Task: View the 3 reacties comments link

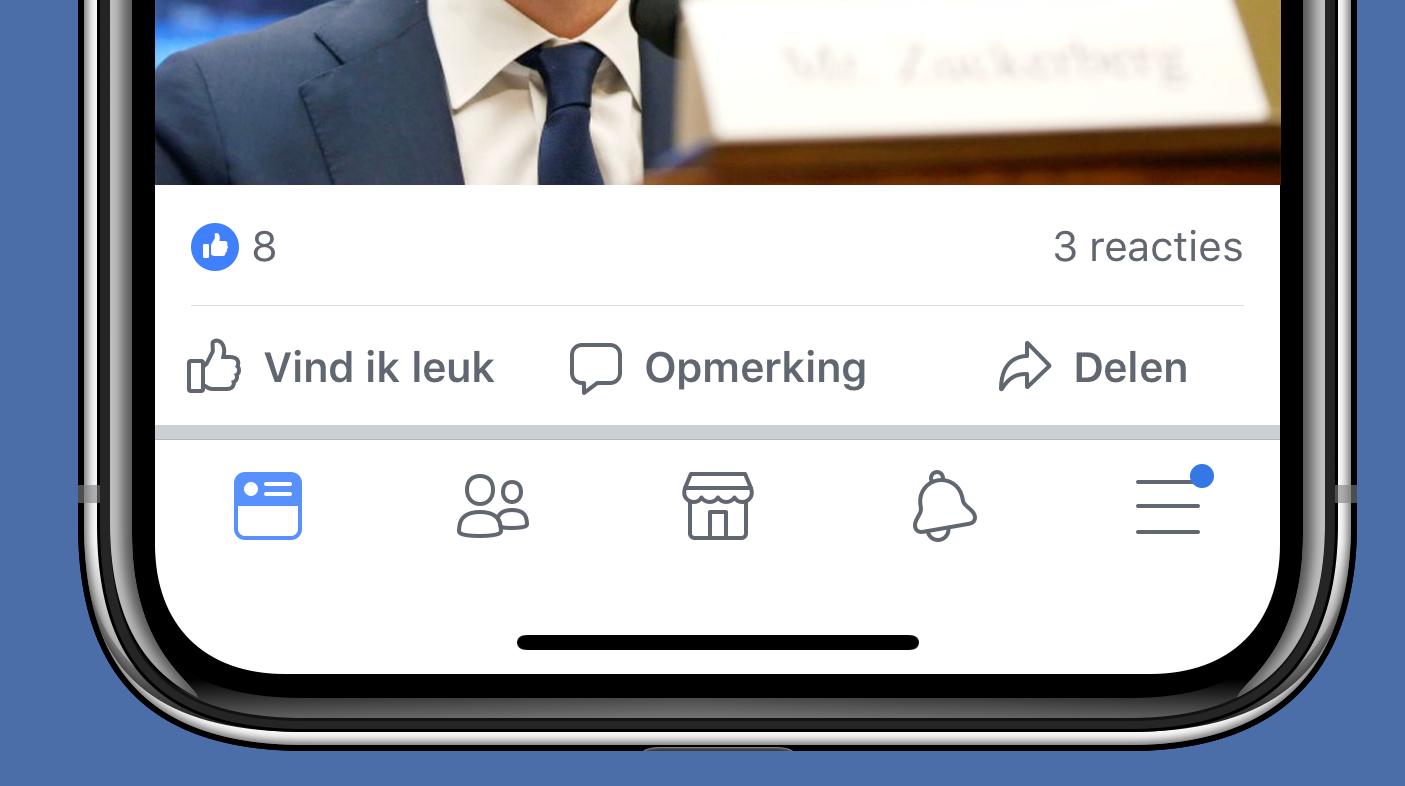Action: tap(1148, 247)
